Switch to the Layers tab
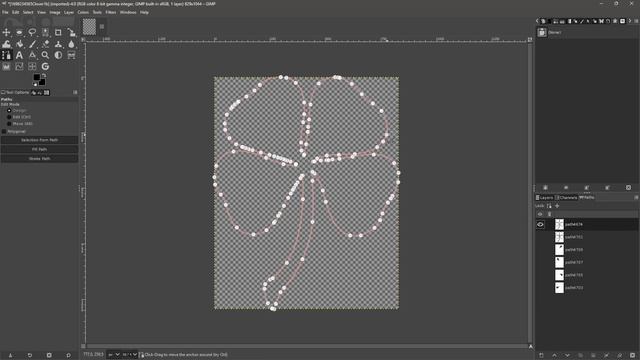The width and height of the screenshot is (640, 360). tap(544, 198)
